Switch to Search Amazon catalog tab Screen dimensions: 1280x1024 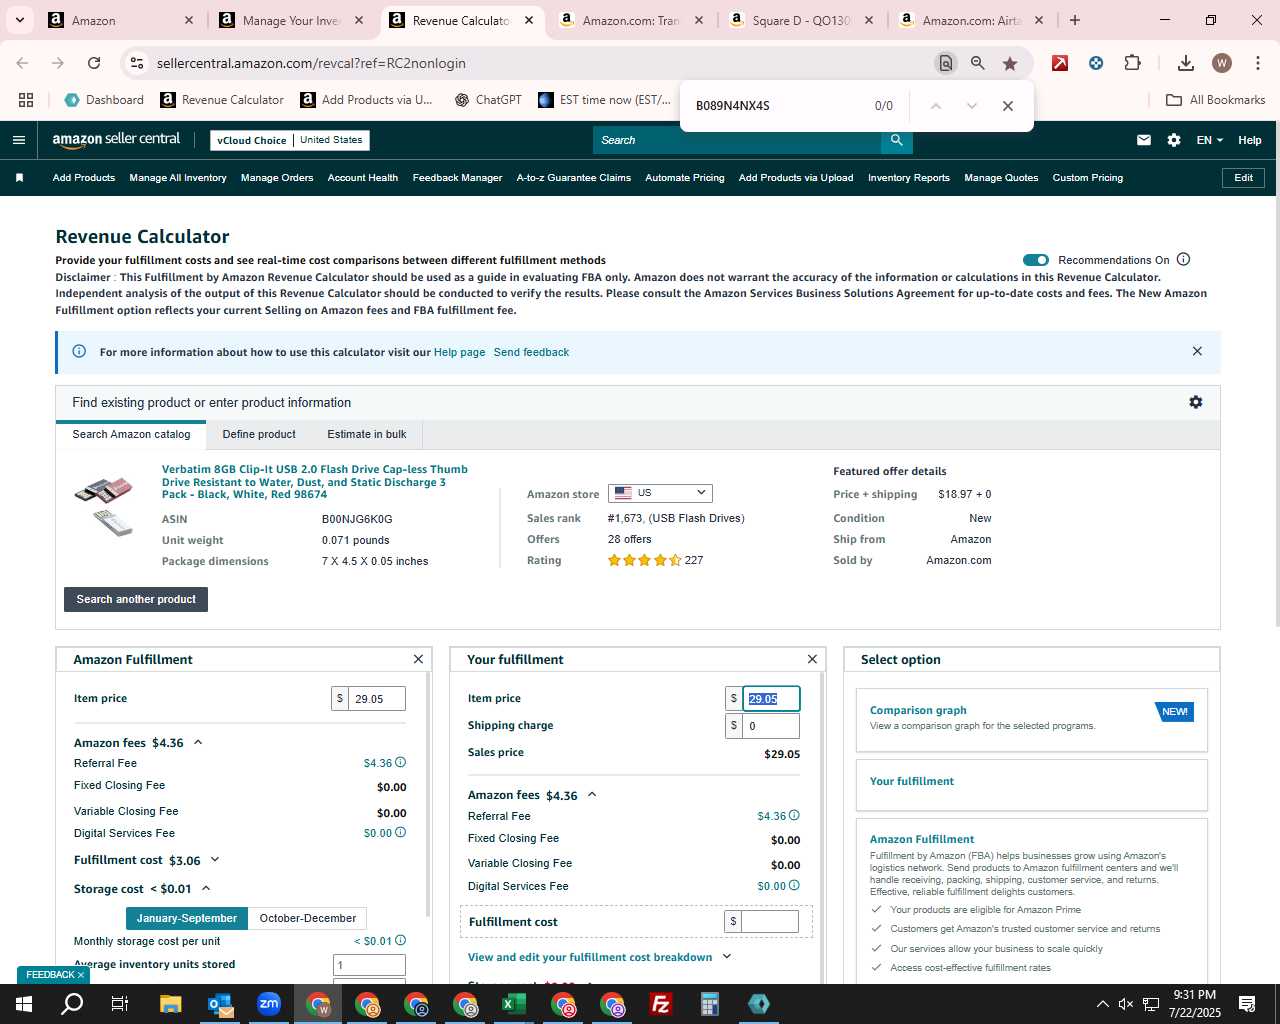(x=131, y=434)
